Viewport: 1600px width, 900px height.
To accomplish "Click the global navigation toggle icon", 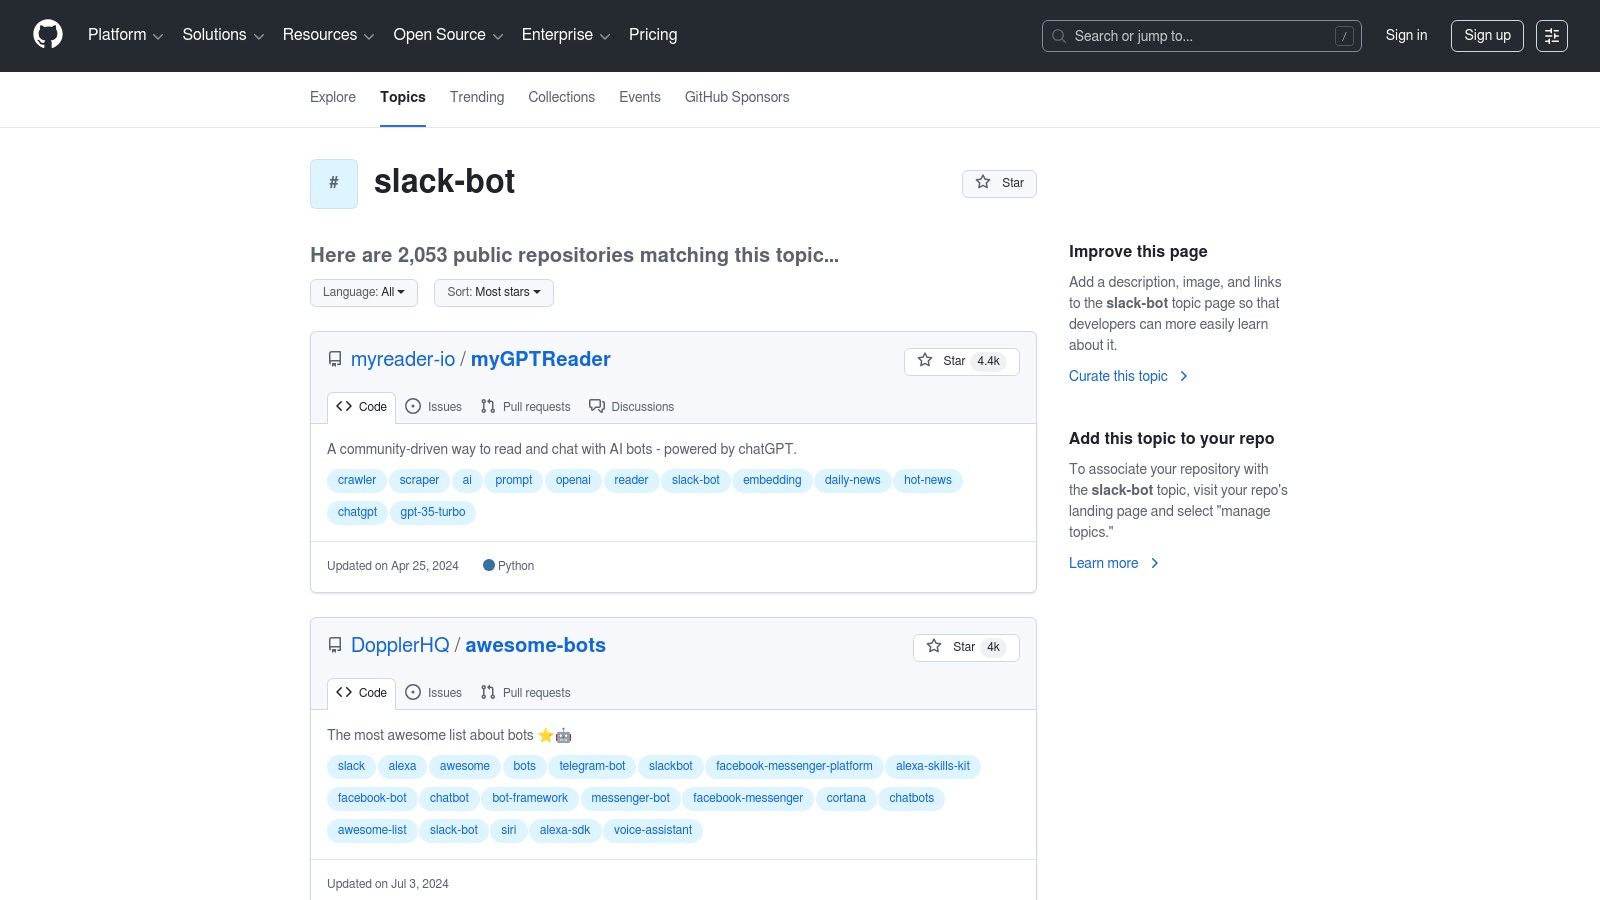I will (x=1552, y=36).
